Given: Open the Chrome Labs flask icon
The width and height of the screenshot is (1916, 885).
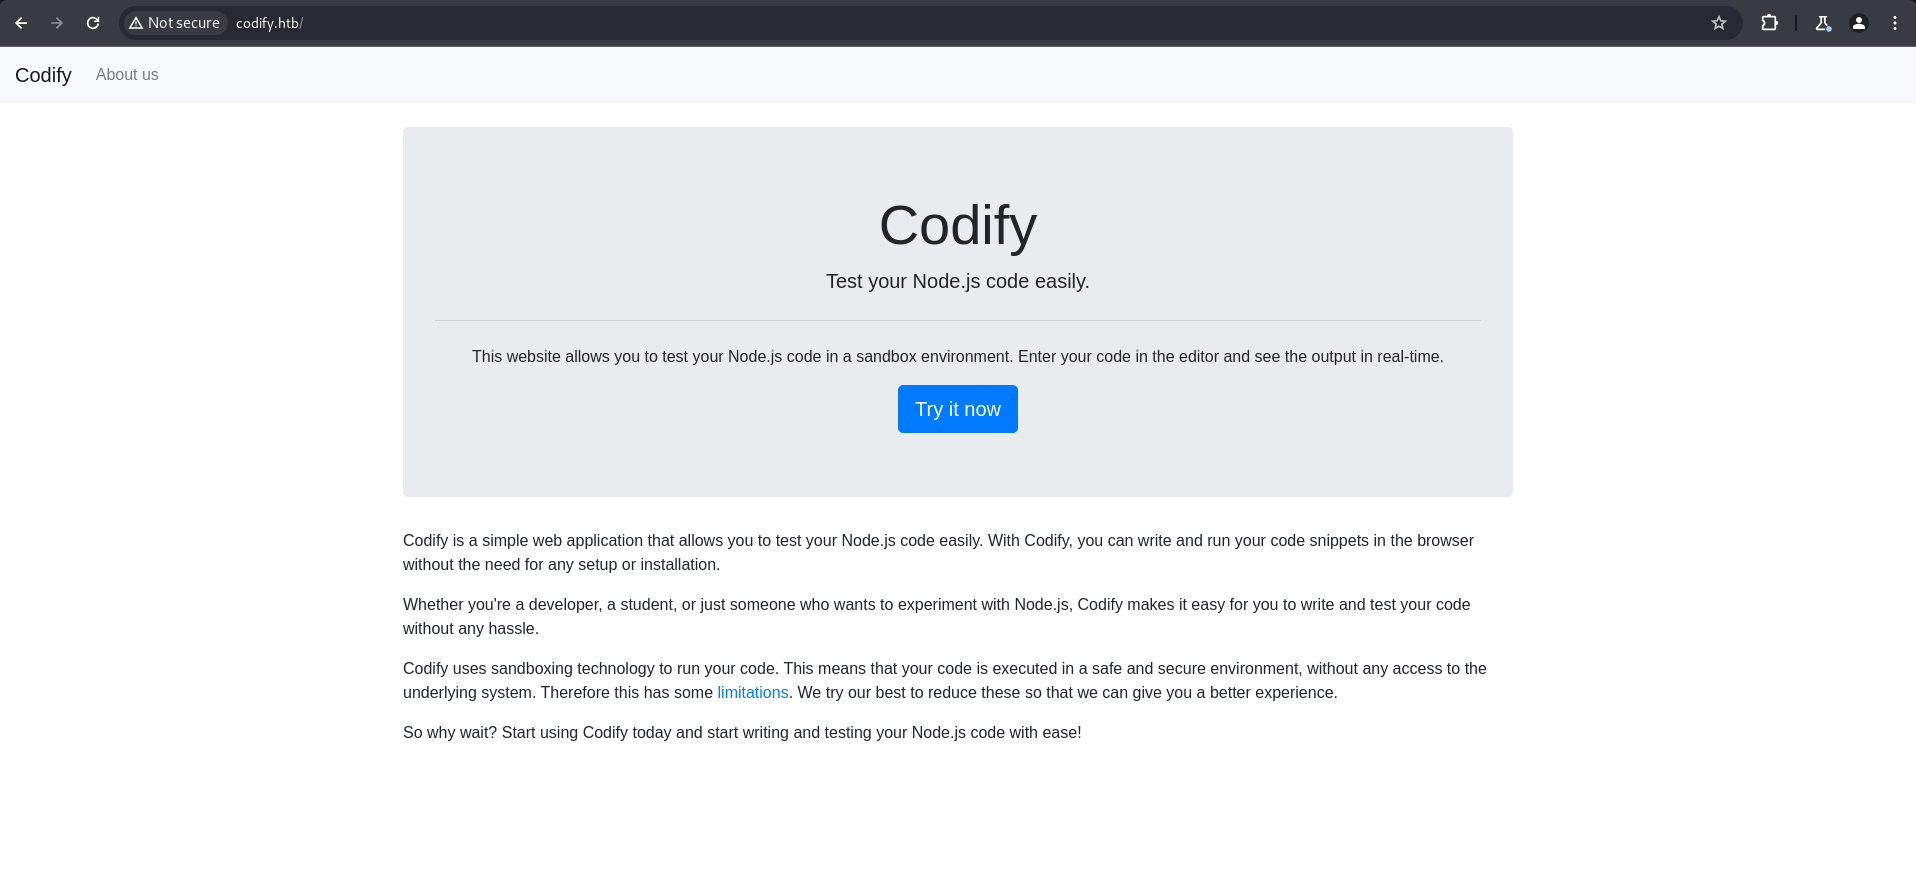Looking at the screenshot, I should 1822,23.
